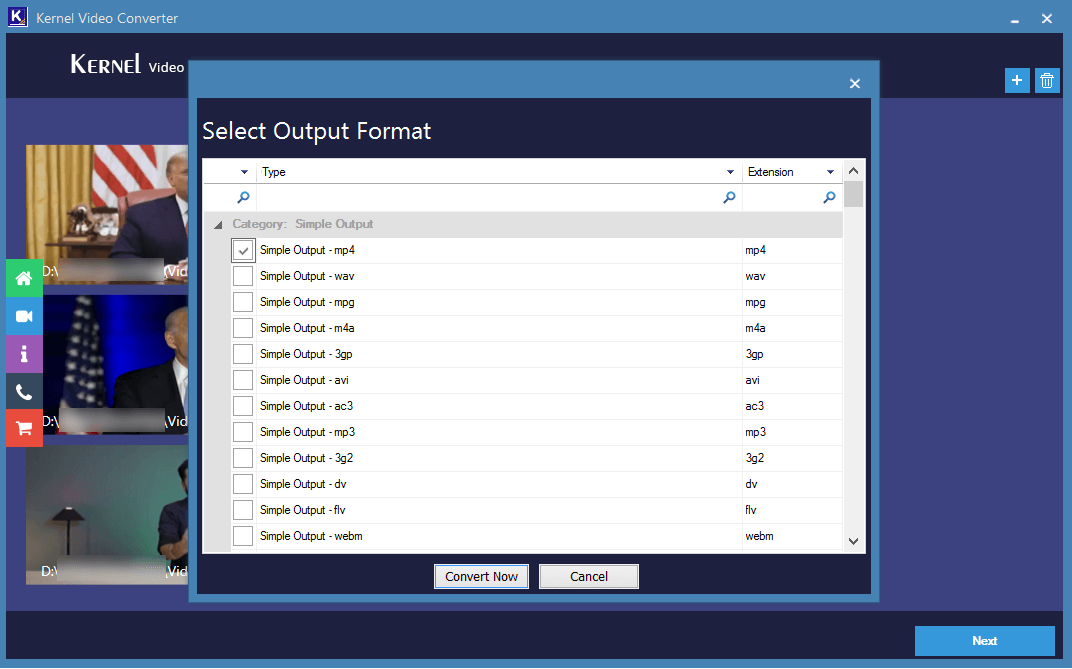Open the Type column filter dropdown
Image resolution: width=1072 pixels, height=669 pixels.
pos(730,172)
